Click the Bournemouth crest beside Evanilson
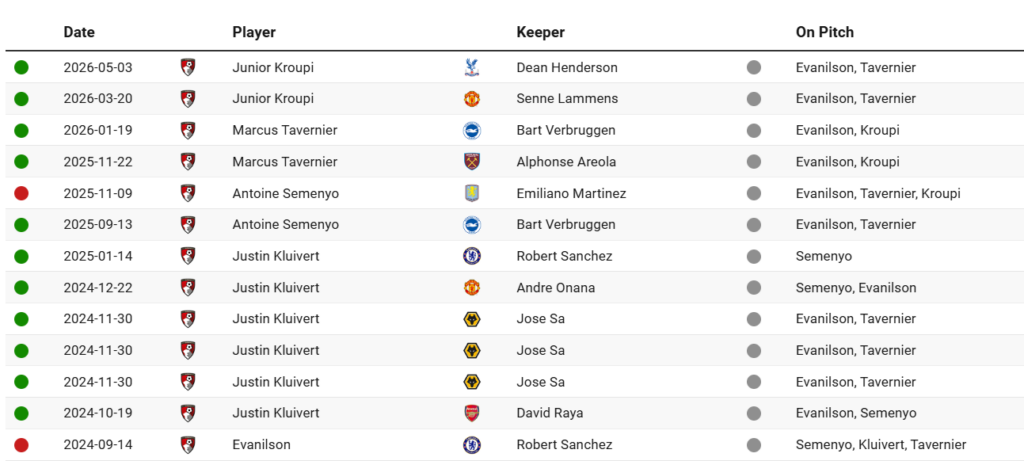Image resolution: width=1024 pixels, height=461 pixels. (188, 445)
